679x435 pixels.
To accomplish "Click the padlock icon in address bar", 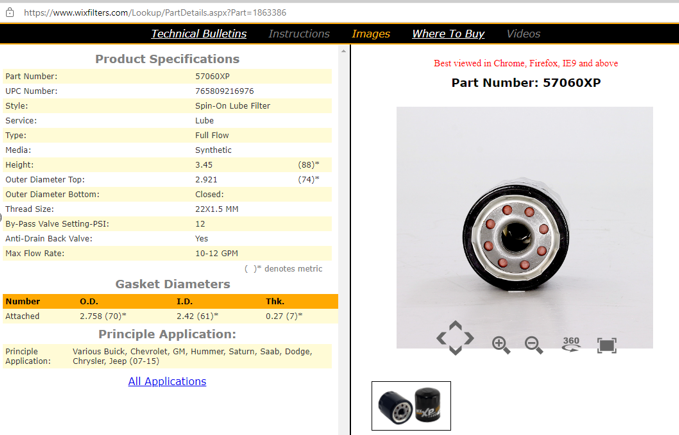I will click(10, 12).
